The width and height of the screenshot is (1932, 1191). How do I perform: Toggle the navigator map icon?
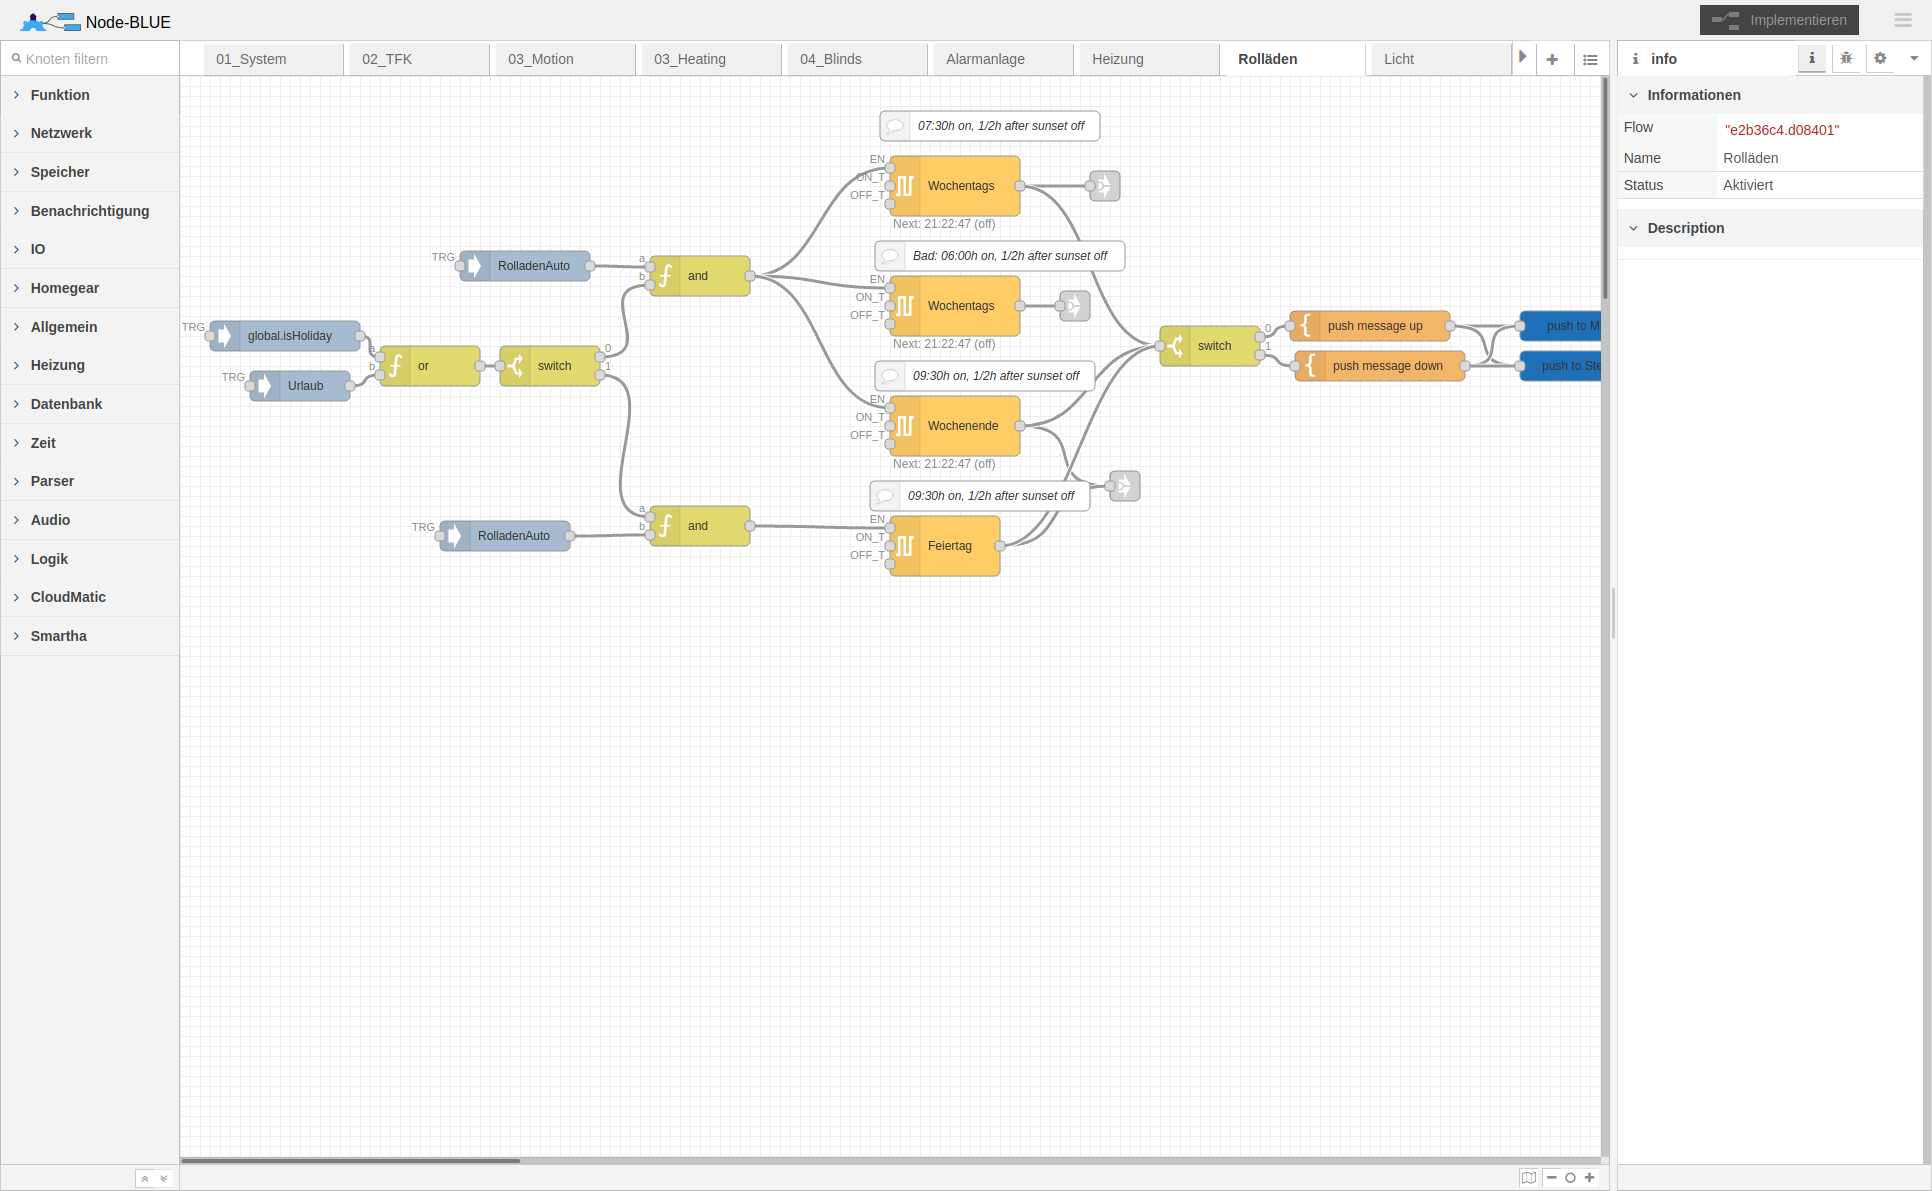point(1529,1177)
